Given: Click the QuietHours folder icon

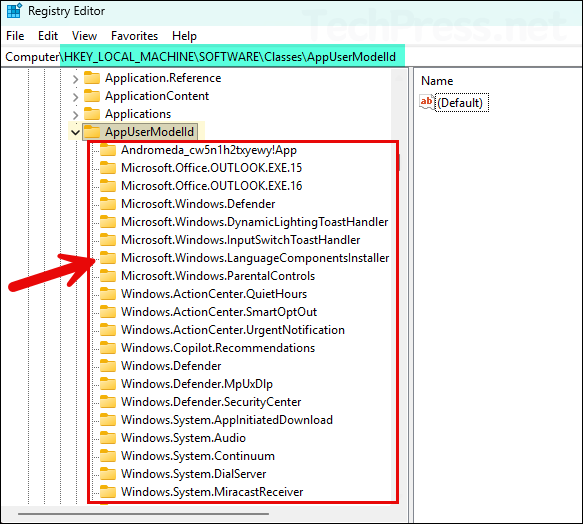Looking at the screenshot, I should [108, 294].
